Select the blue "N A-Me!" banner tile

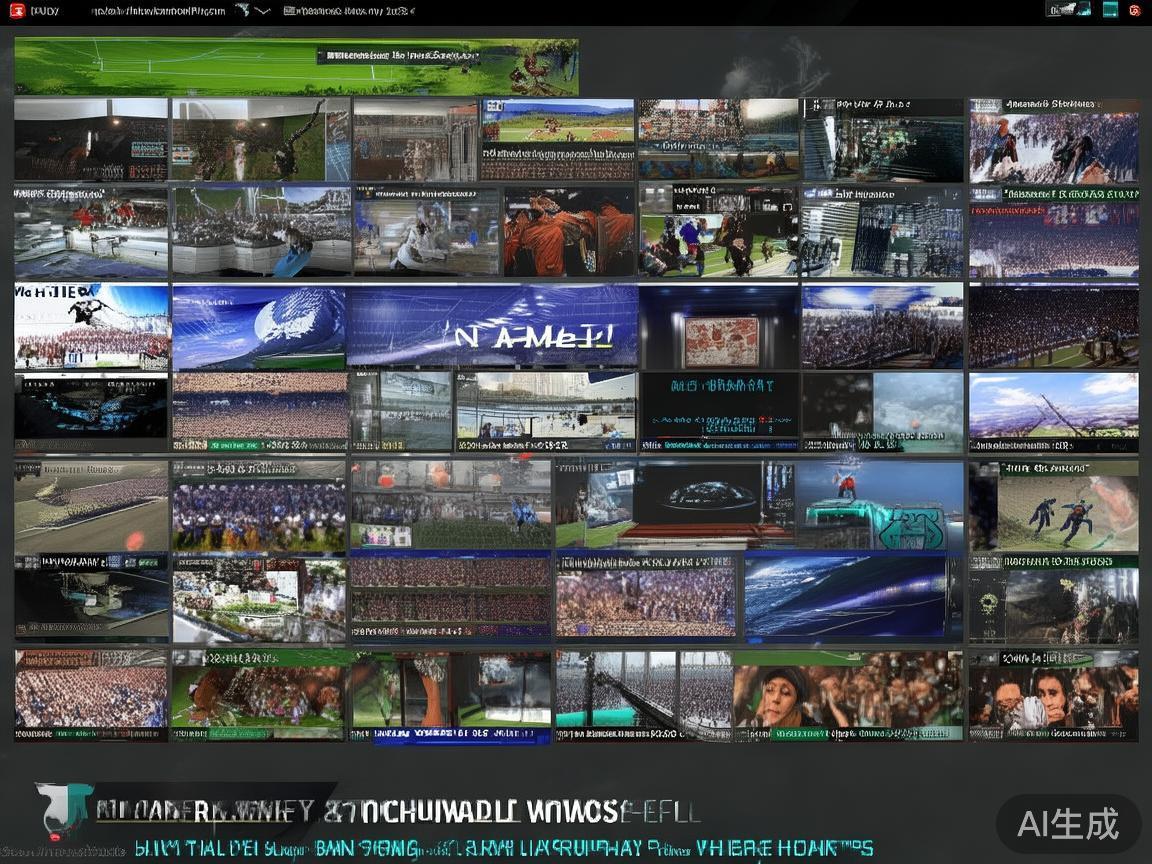pyautogui.click(x=492, y=327)
